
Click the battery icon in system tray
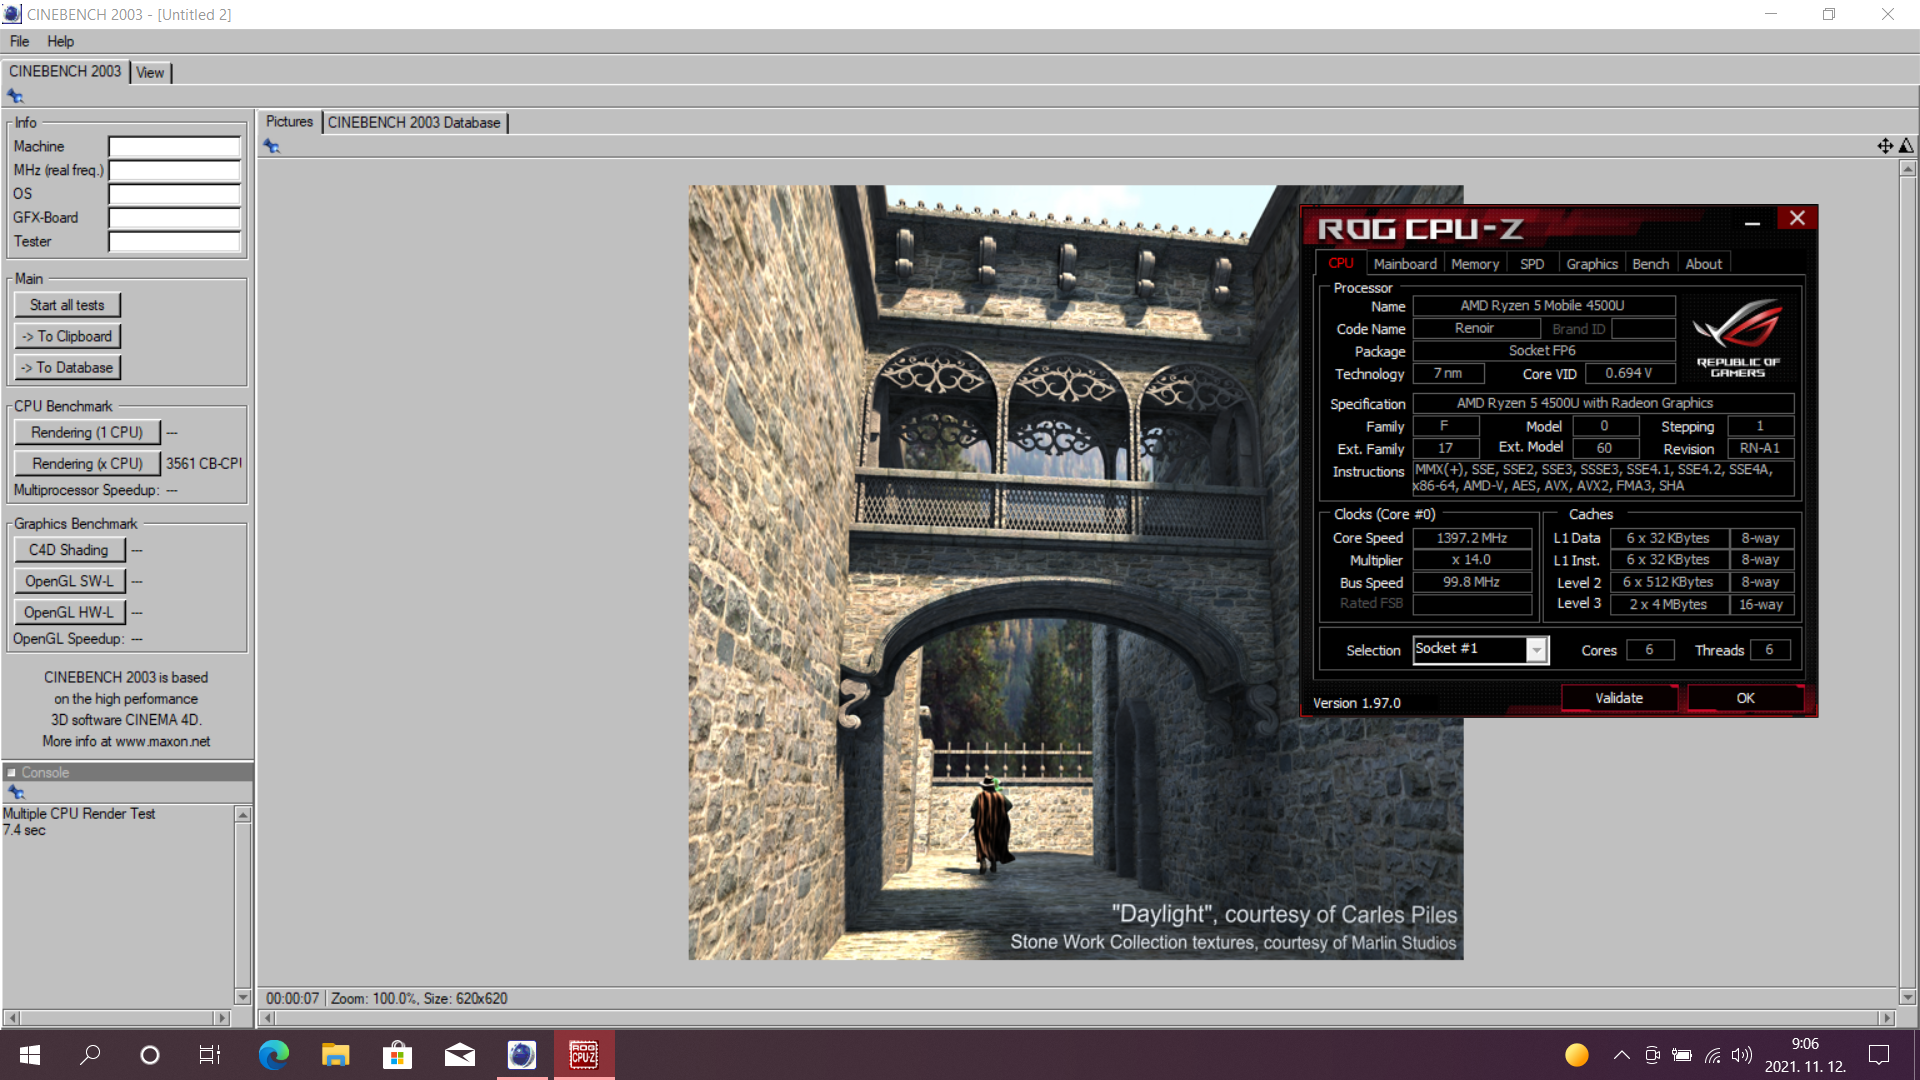[x=1682, y=1055]
